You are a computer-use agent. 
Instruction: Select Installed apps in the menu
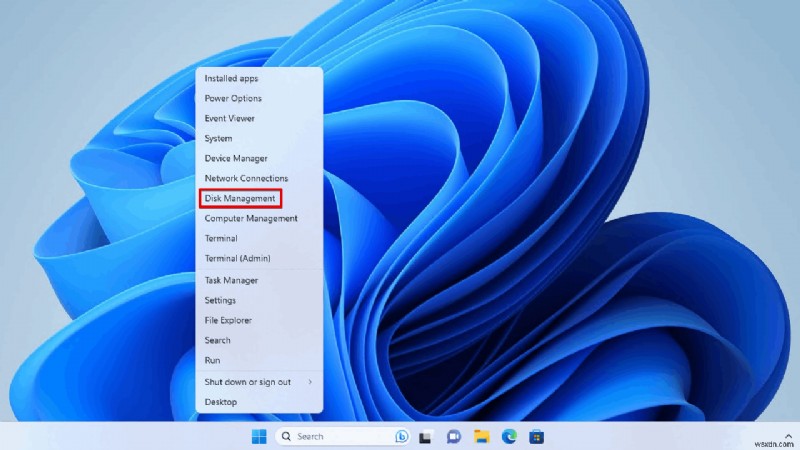259,79
